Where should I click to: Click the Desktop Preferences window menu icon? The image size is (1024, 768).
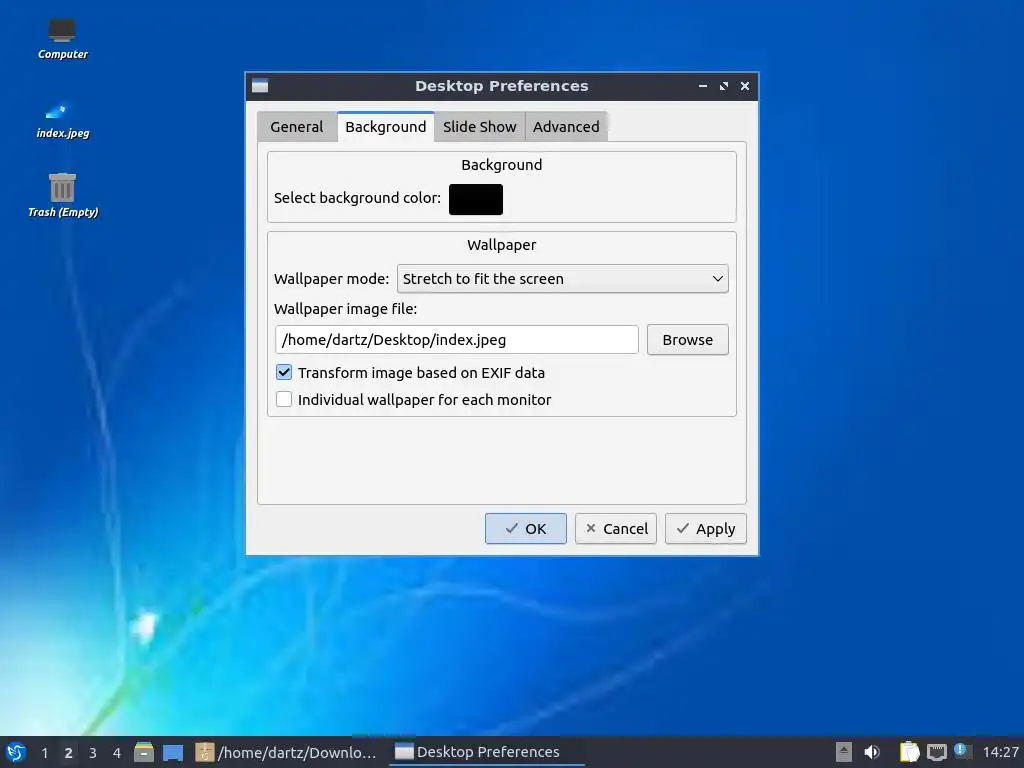click(260, 86)
